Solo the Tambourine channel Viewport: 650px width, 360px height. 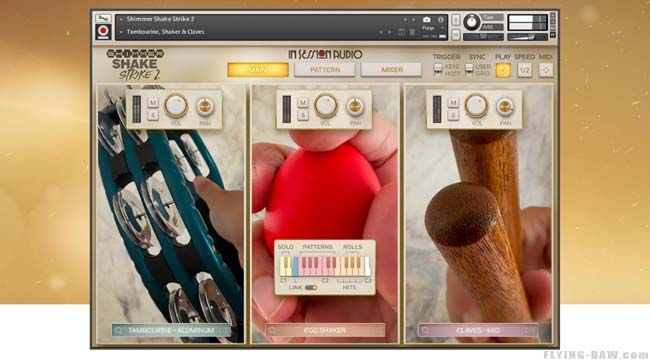pyautogui.click(x=153, y=115)
